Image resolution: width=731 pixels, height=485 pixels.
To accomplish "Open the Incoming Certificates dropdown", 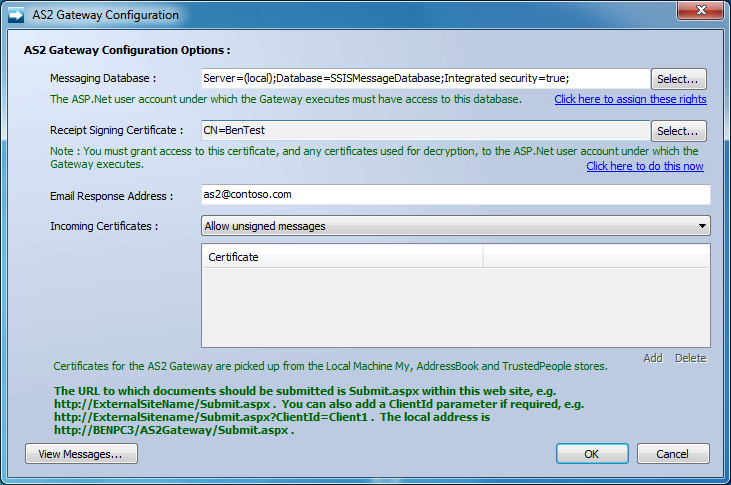I will [456, 226].
